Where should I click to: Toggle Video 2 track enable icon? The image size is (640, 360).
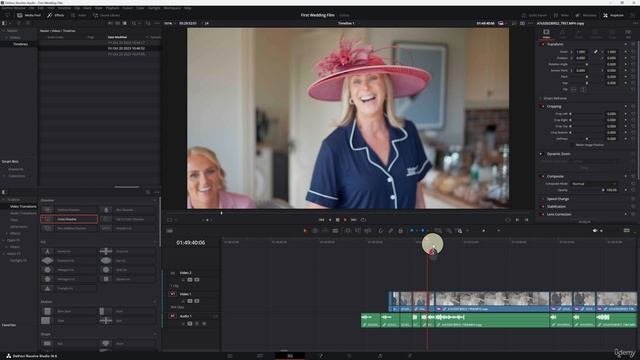tap(197, 280)
